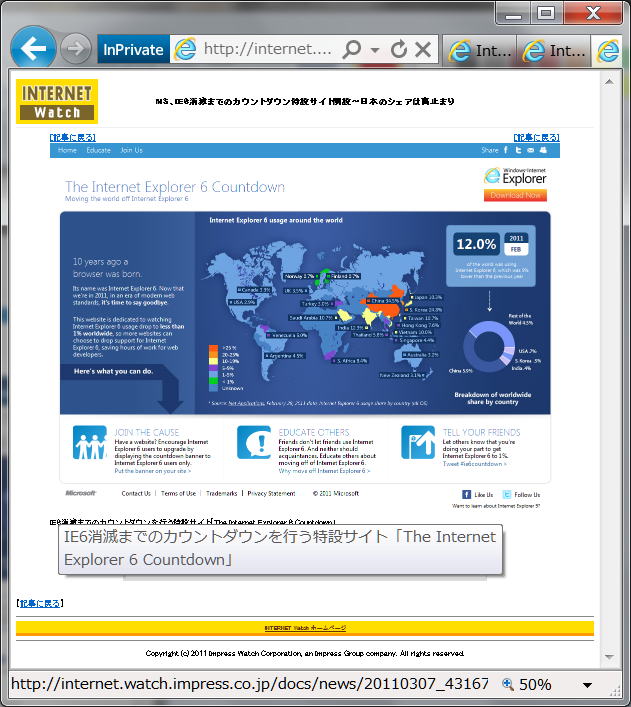Click 'Put the banner on your site' link
Viewport: 631px width, 707px height.
click(153, 471)
